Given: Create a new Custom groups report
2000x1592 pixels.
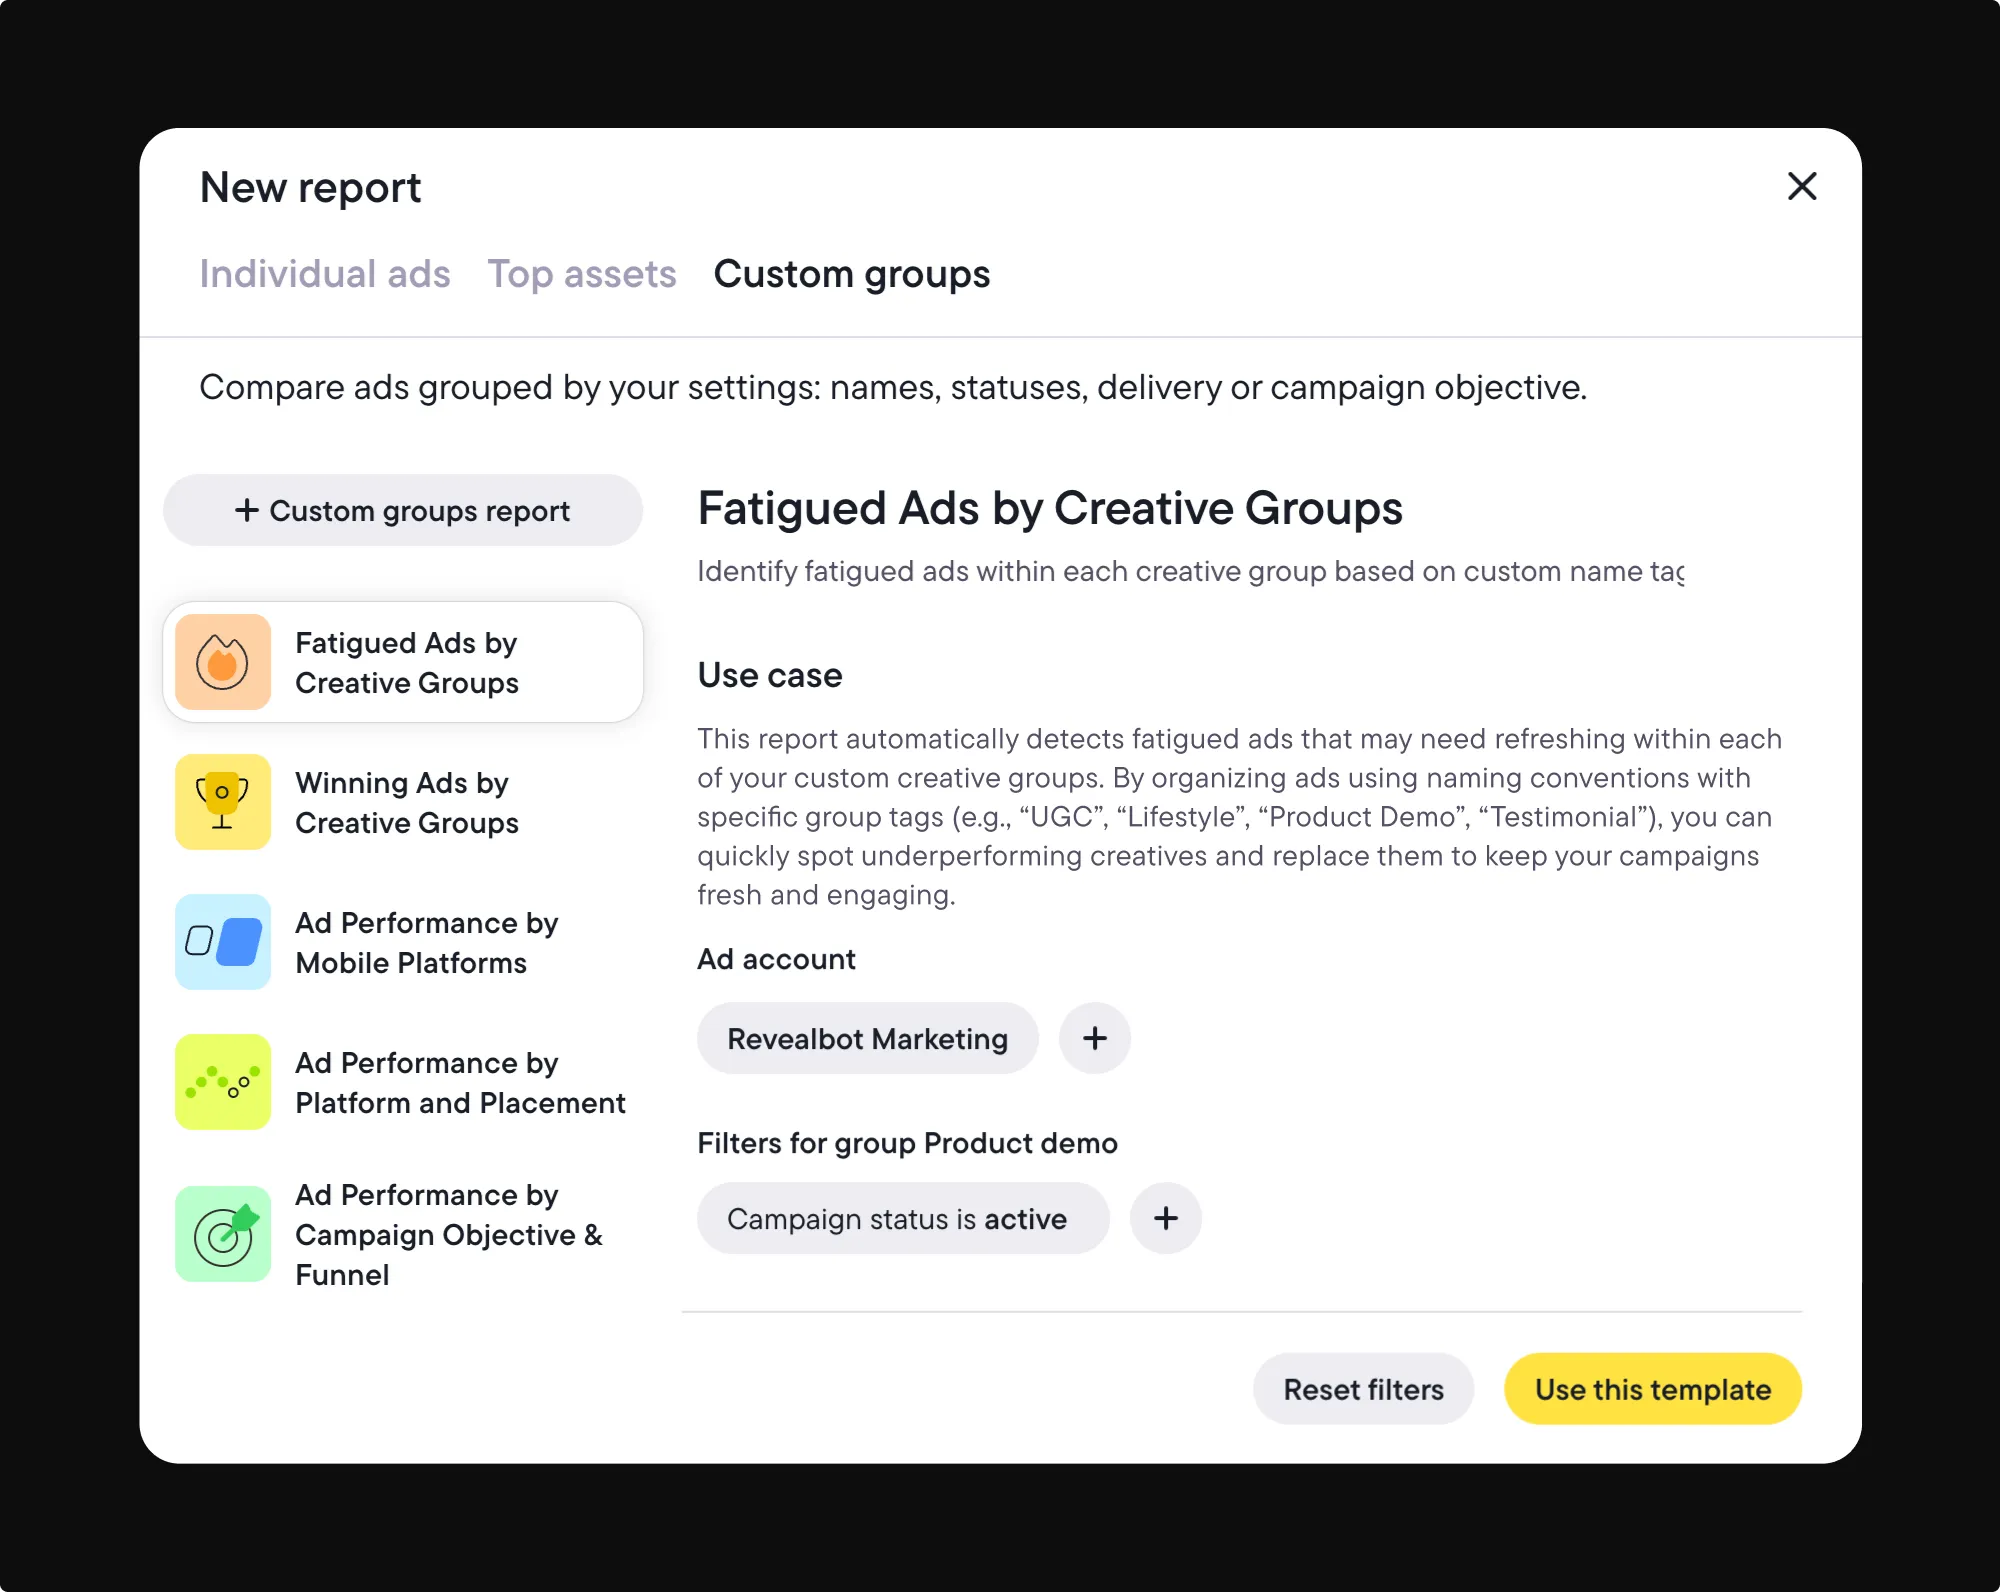Looking at the screenshot, I should click(402, 510).
